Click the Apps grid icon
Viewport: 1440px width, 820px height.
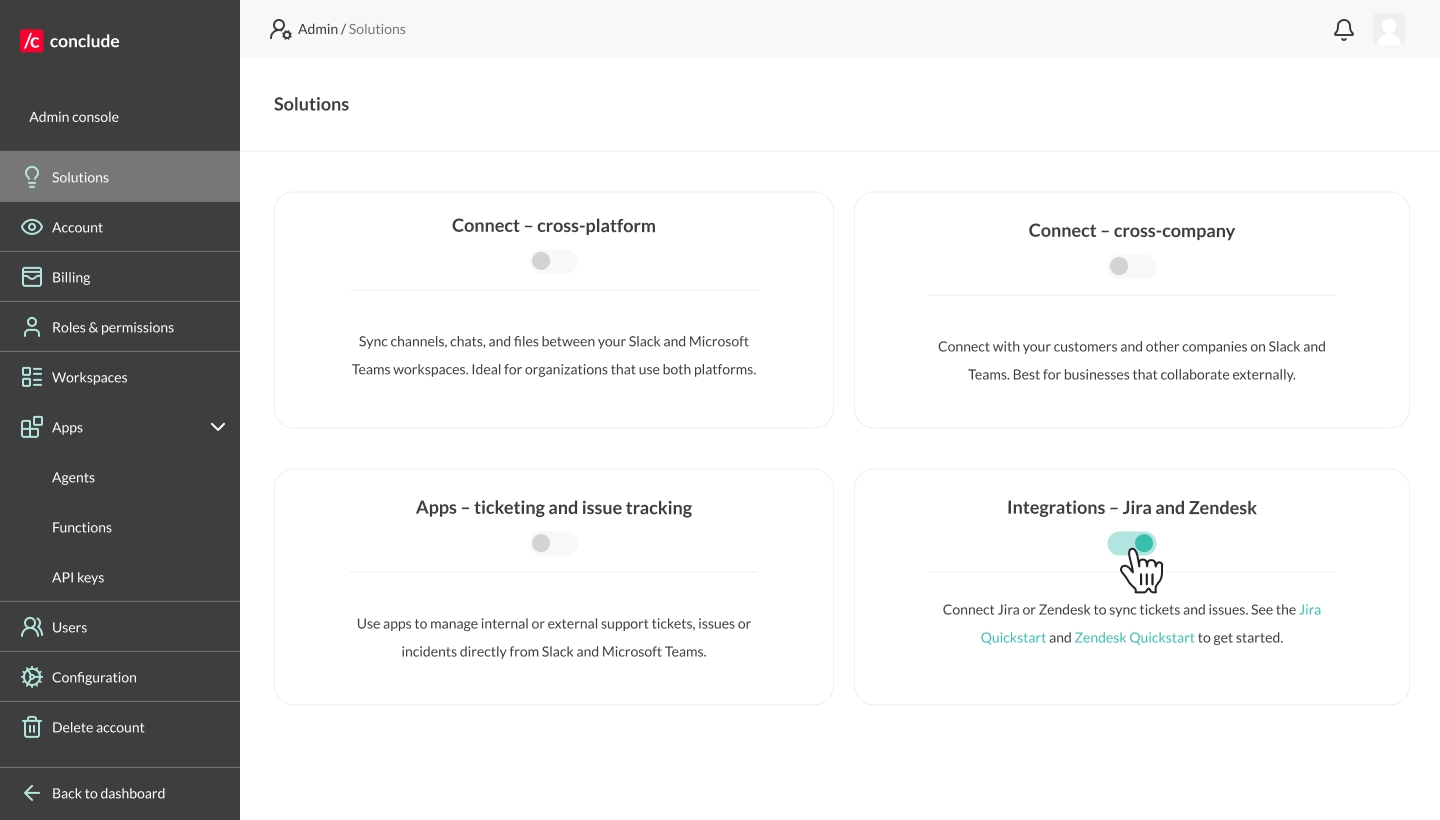32,427
